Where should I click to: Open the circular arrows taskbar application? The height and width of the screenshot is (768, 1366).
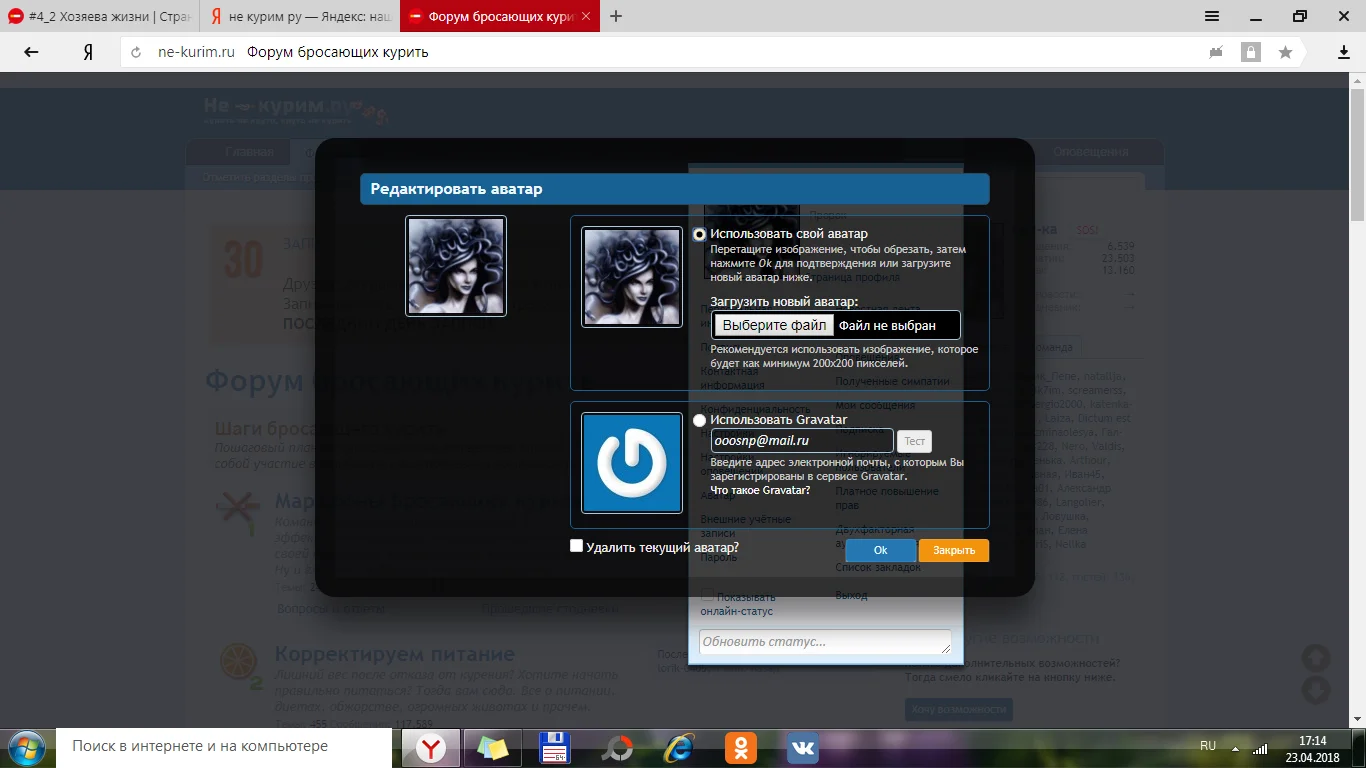(617, 747)
